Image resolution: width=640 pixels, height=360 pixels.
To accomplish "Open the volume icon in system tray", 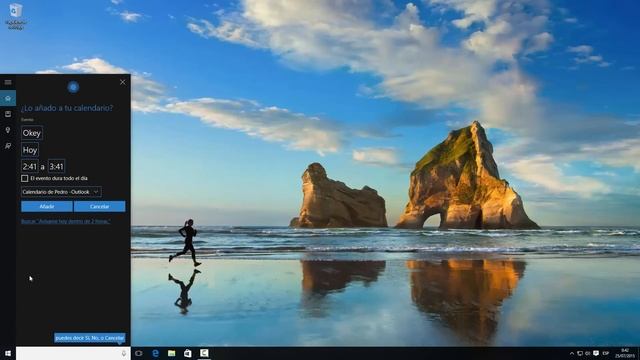I will [588, 353].
